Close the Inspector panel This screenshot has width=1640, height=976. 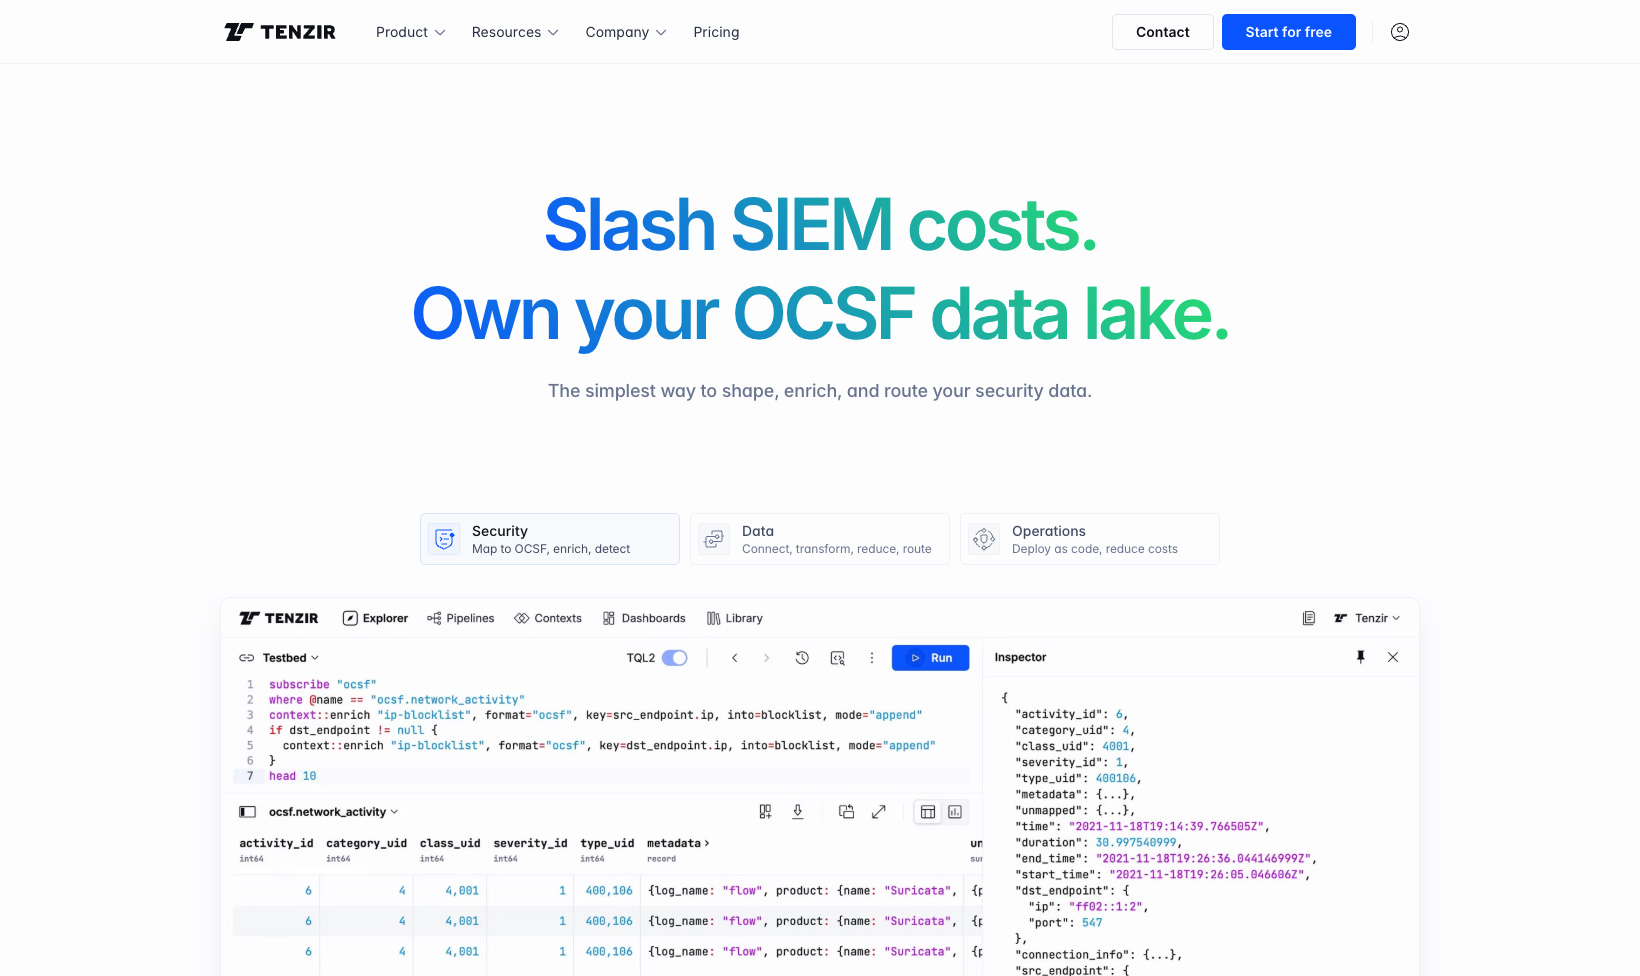[1393, 657]
